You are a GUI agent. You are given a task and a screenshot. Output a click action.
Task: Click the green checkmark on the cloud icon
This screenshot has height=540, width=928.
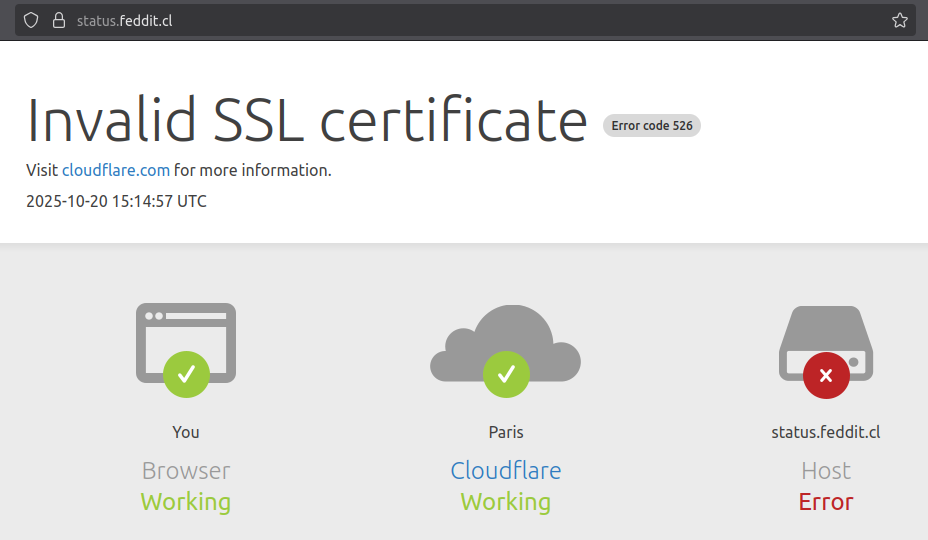(x=506, y=375)
